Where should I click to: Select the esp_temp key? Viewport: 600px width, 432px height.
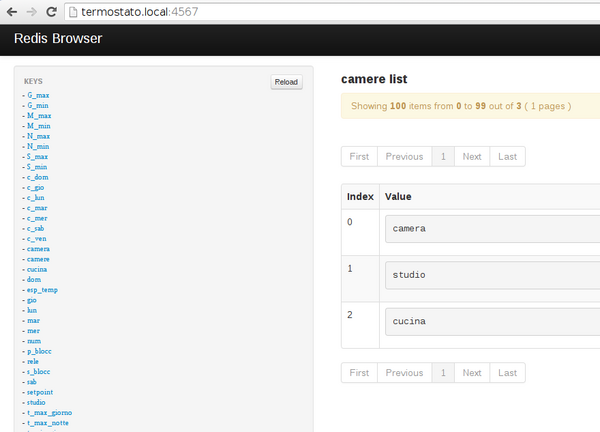pyautogui.click(x=42, y=290)
